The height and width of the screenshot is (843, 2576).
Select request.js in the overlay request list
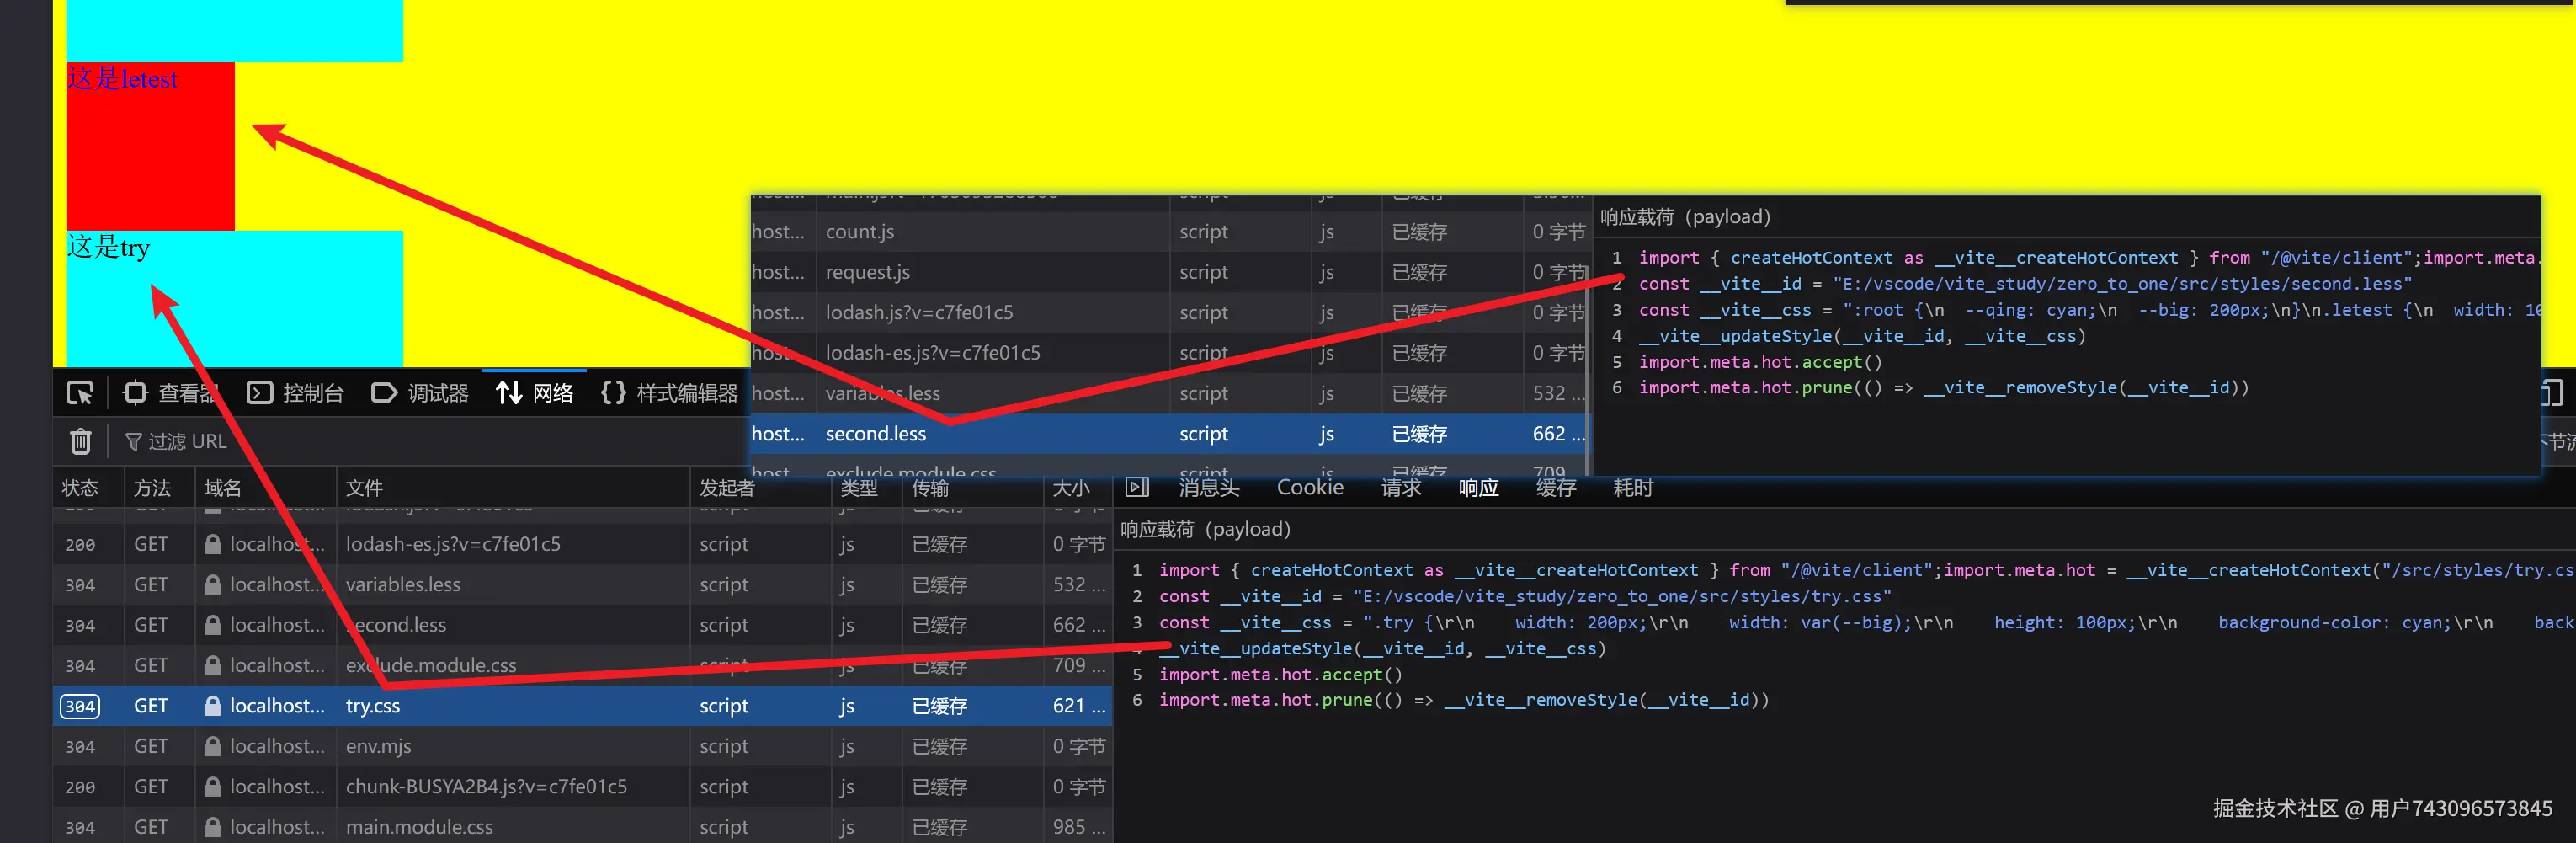868,272
